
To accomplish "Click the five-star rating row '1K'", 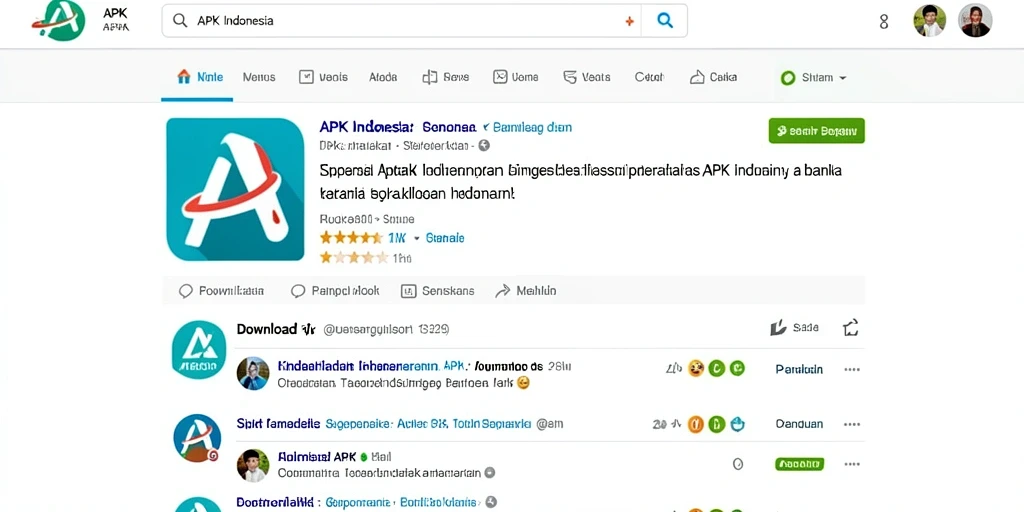I will point(362,238).
